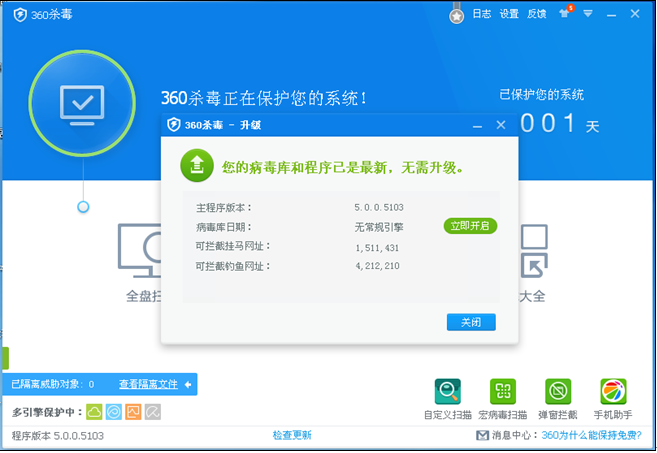Open 弹窗拦截 popup blocker
The width and height of the screenshot is (657, 453).
[x=558, y=399]
